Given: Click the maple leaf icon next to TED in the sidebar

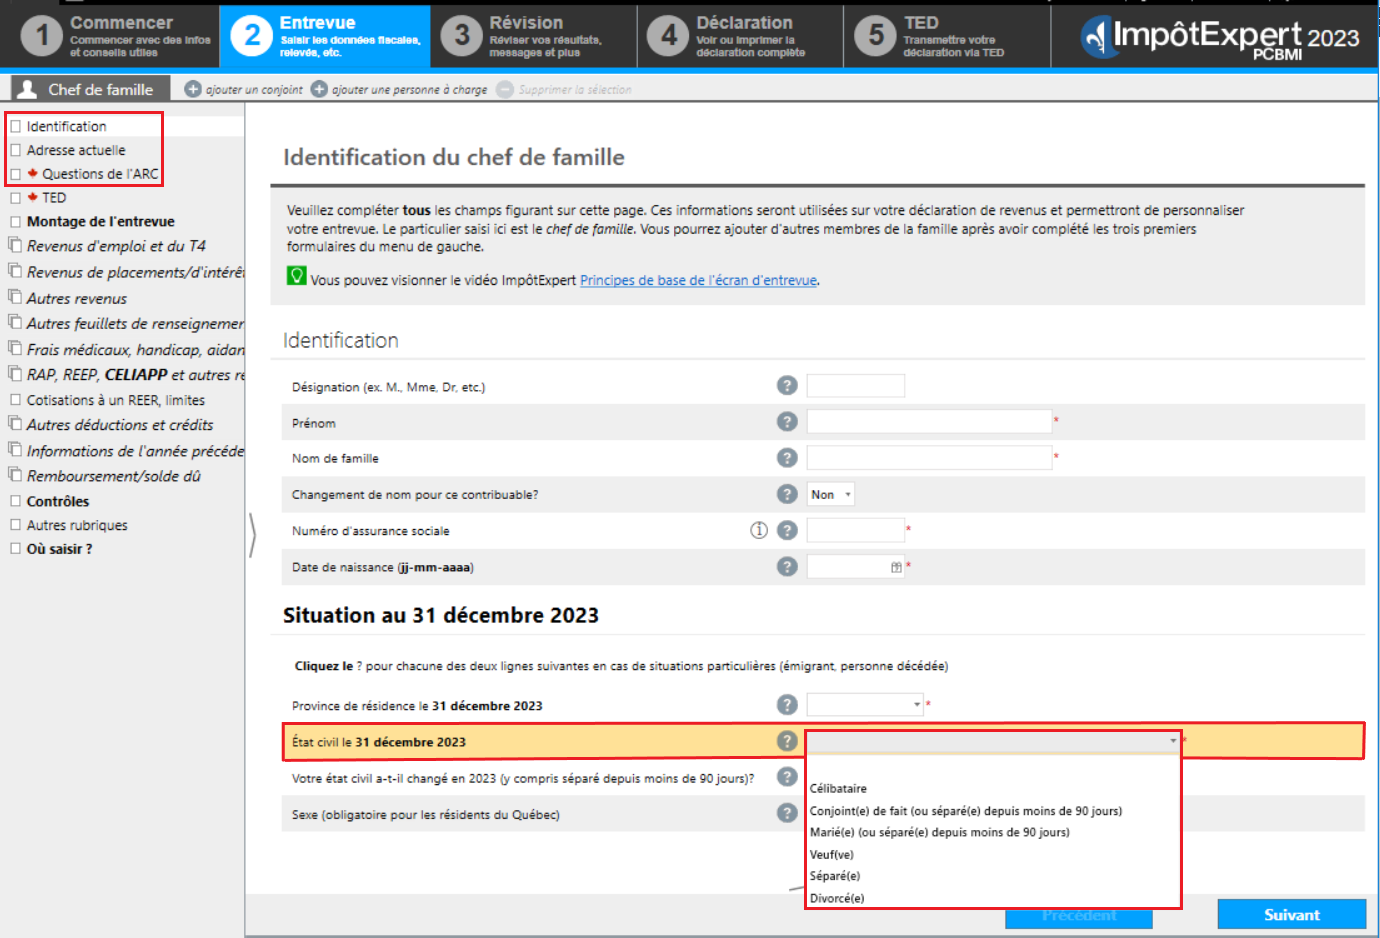Looking at the screenshot, I should [x=33, y=197].
